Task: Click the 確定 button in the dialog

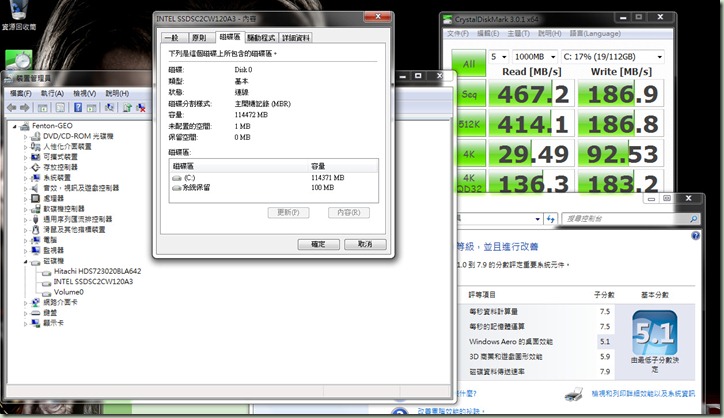Action: [318, 244]
